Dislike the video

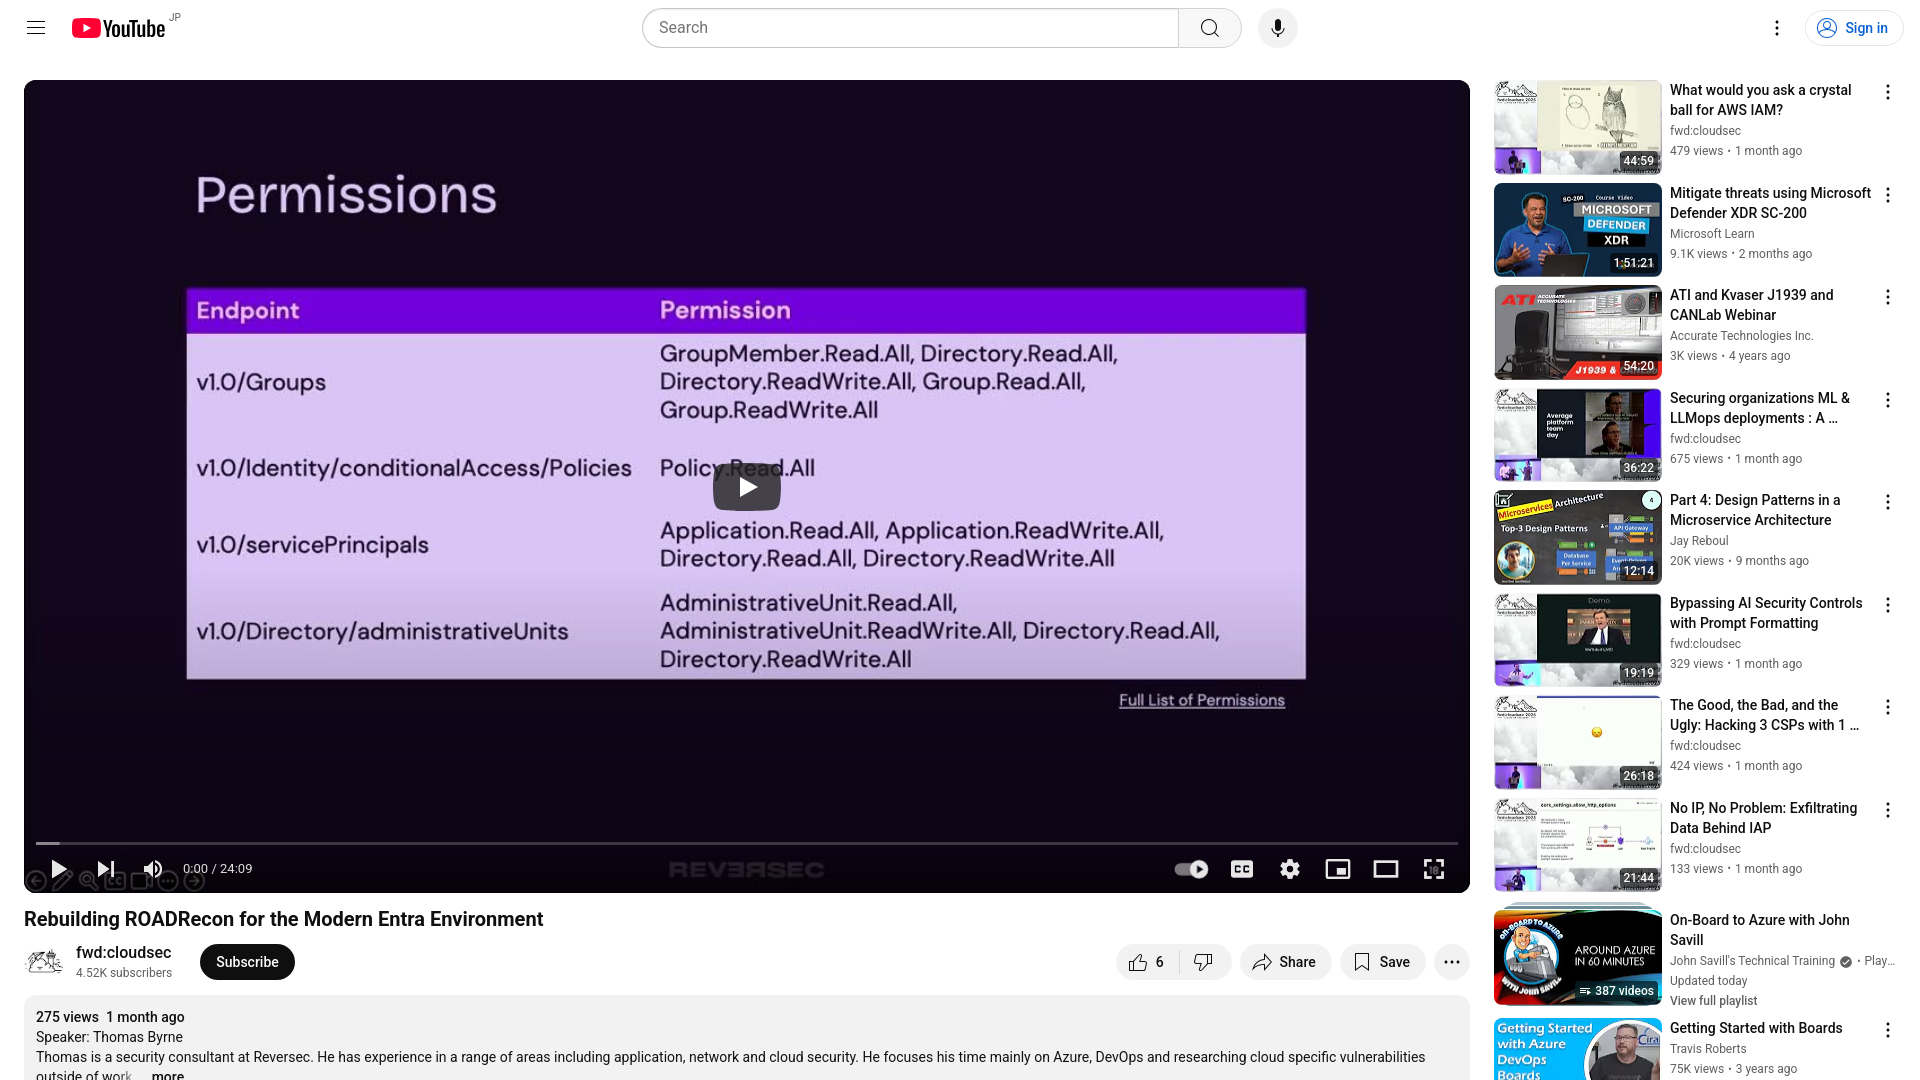coord(1204,962)
